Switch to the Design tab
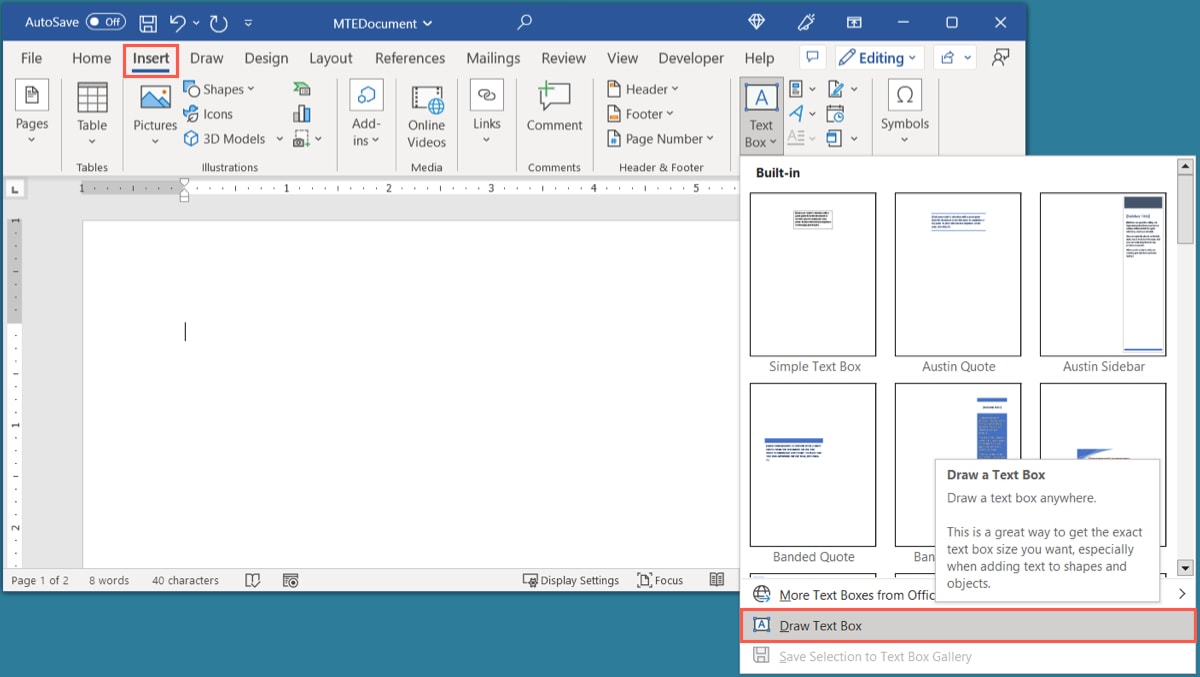 pos(266,57)
